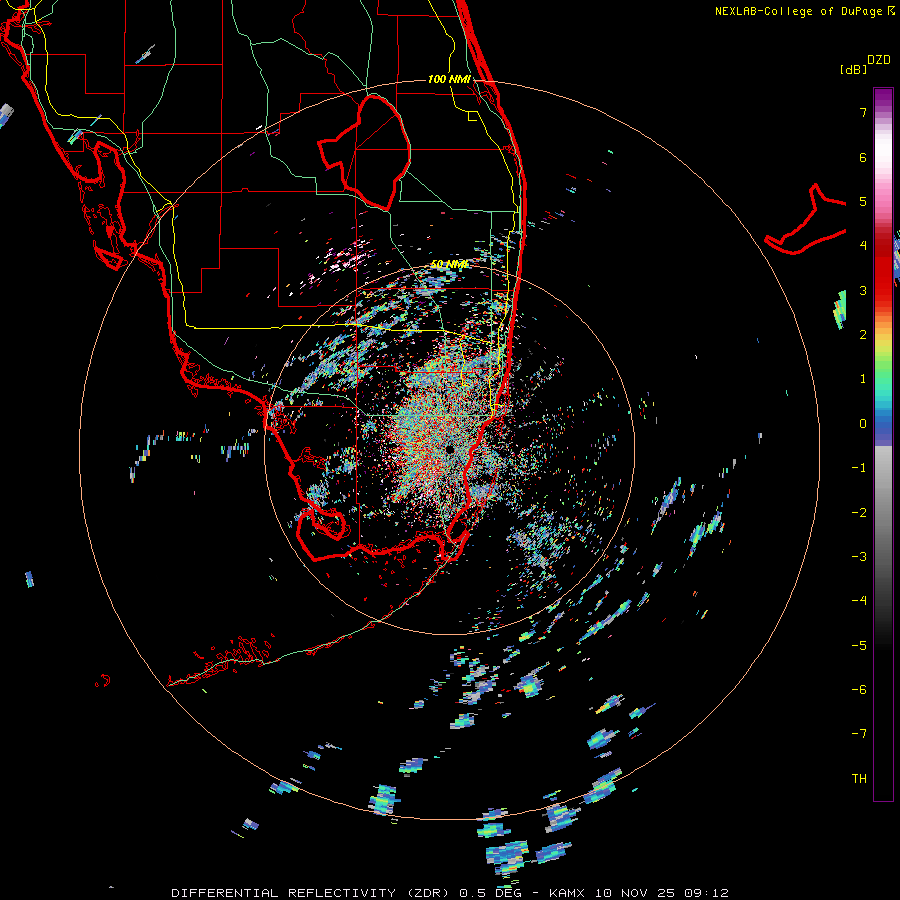Viewport: 900px width, 900px height.
Task: Click the black radar site dot
Action: [x=449, y=449]
